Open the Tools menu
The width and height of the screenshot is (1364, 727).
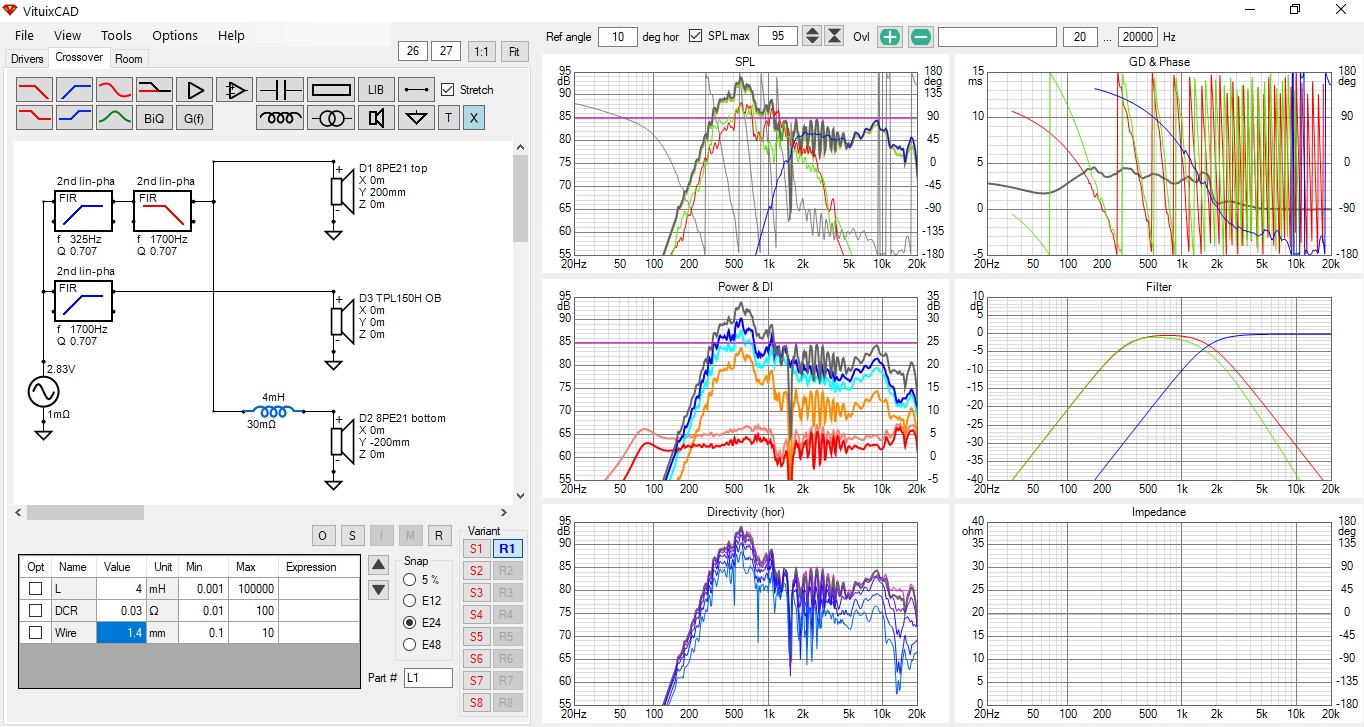116,35
